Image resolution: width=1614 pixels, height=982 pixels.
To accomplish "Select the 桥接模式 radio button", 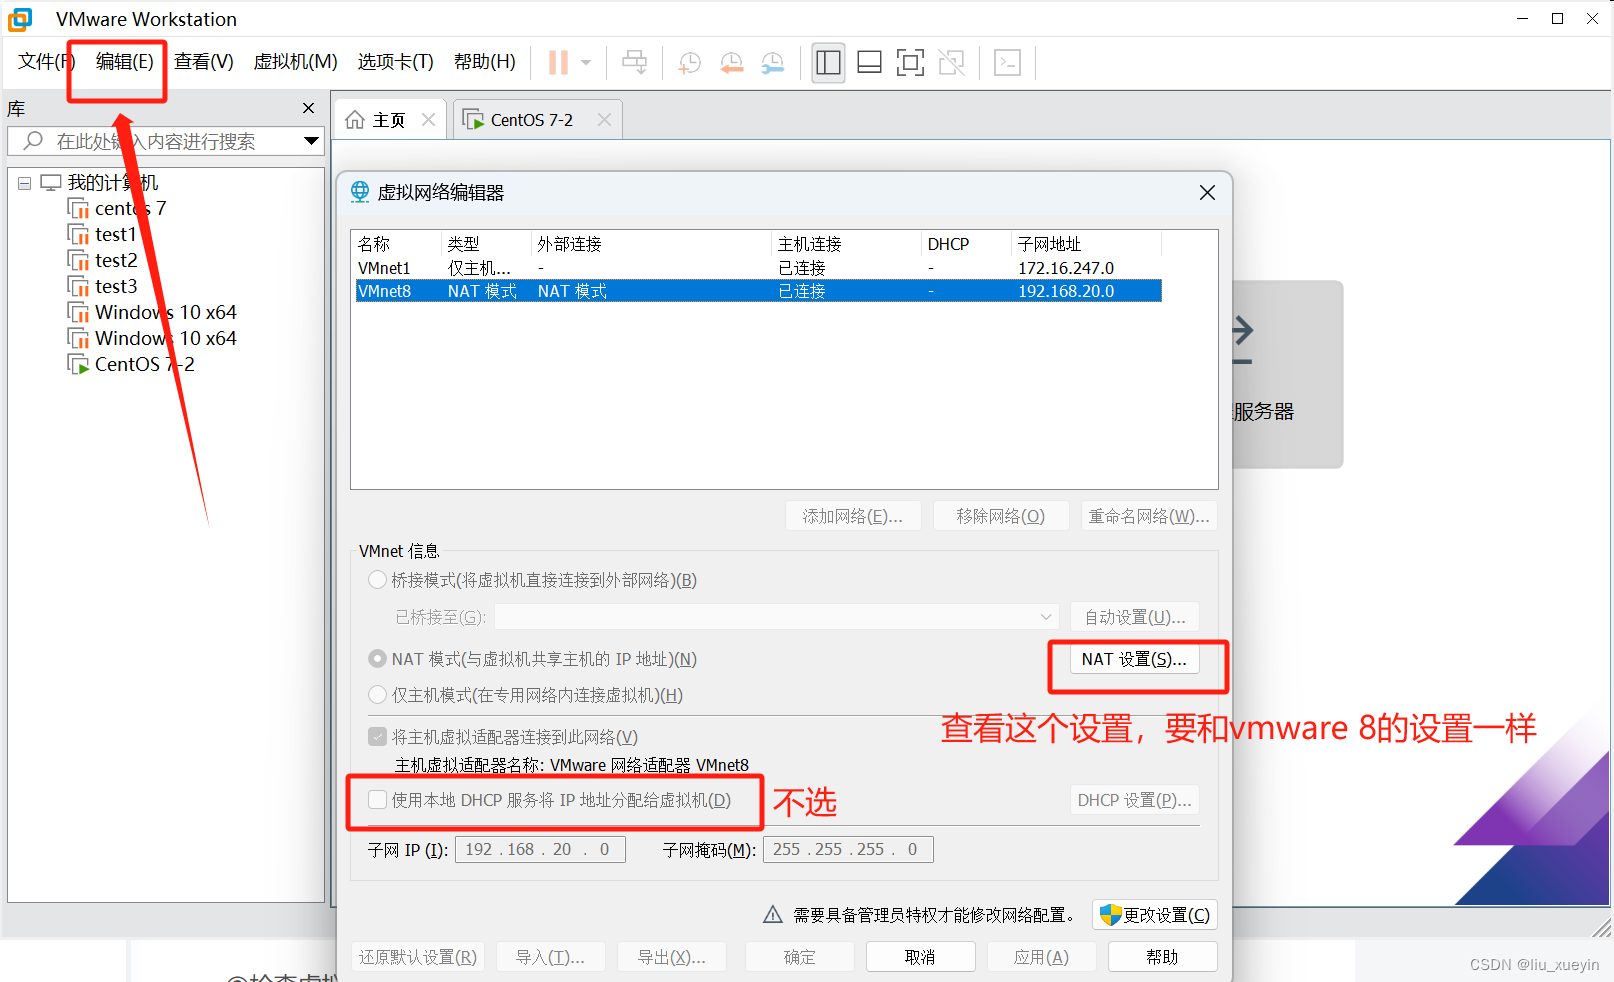I will pyautogui.click(x=378, y=580).
